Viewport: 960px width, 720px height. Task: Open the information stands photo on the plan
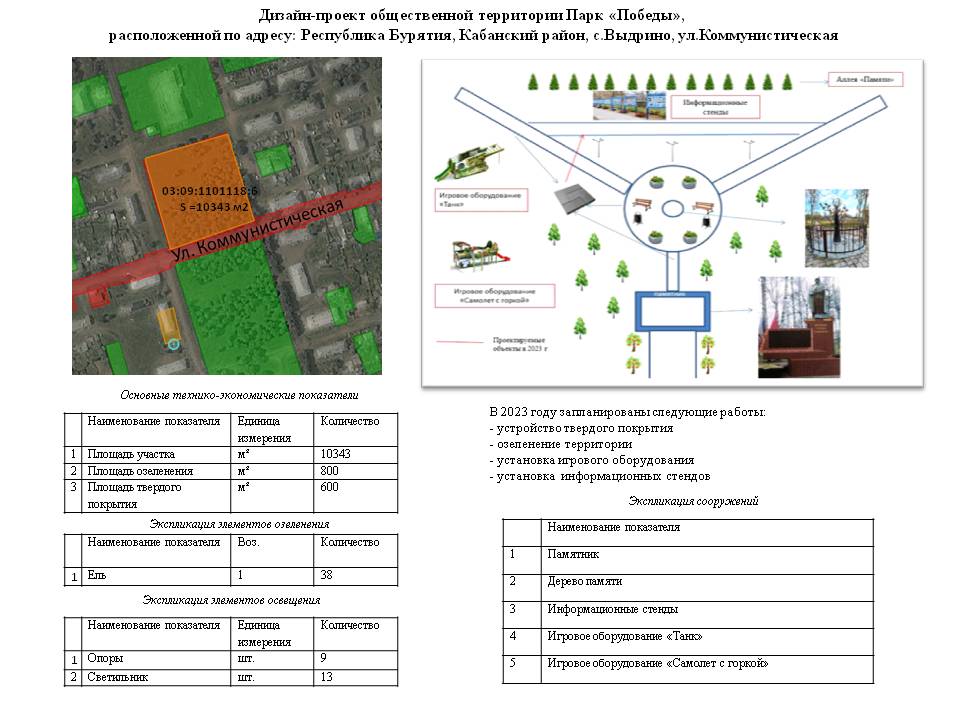[629, 105]
